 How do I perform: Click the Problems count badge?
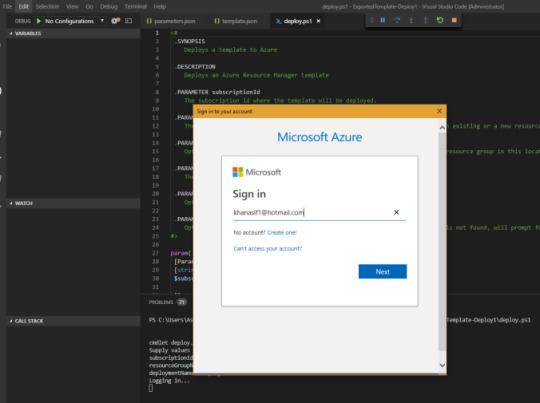pos(181,302)
